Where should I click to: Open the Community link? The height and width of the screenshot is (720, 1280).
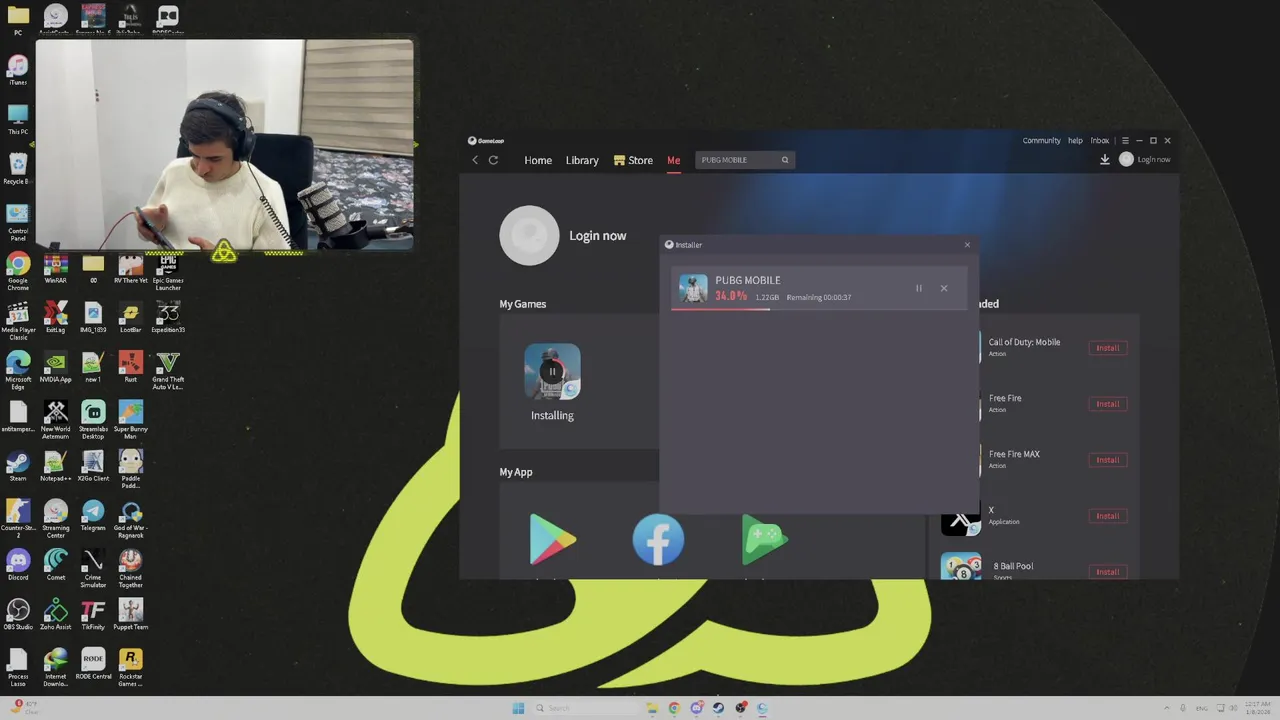tap(1041, 141)
